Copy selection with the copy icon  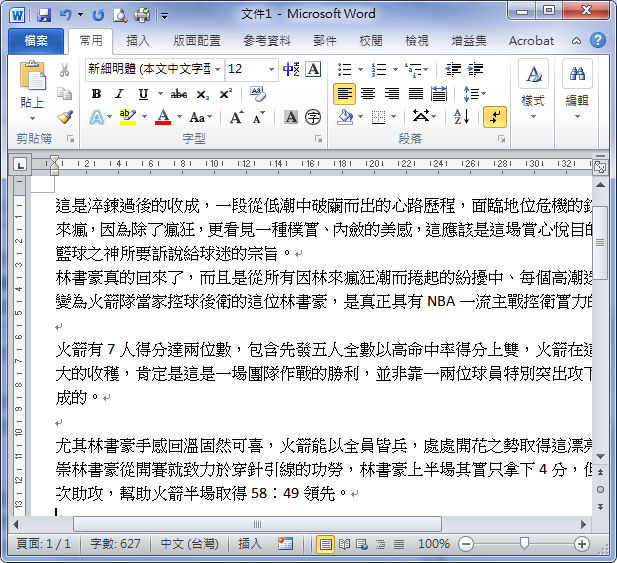click(x=64, y=94)
